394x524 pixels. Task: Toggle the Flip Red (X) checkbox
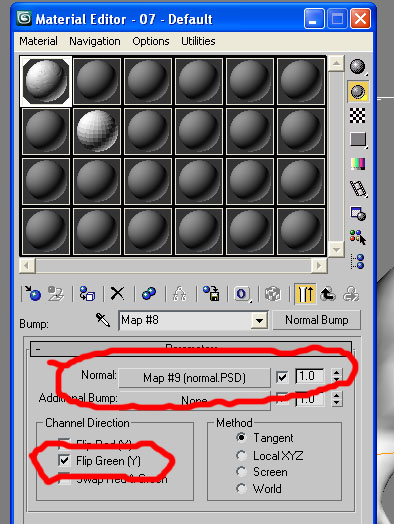(64, 444)
